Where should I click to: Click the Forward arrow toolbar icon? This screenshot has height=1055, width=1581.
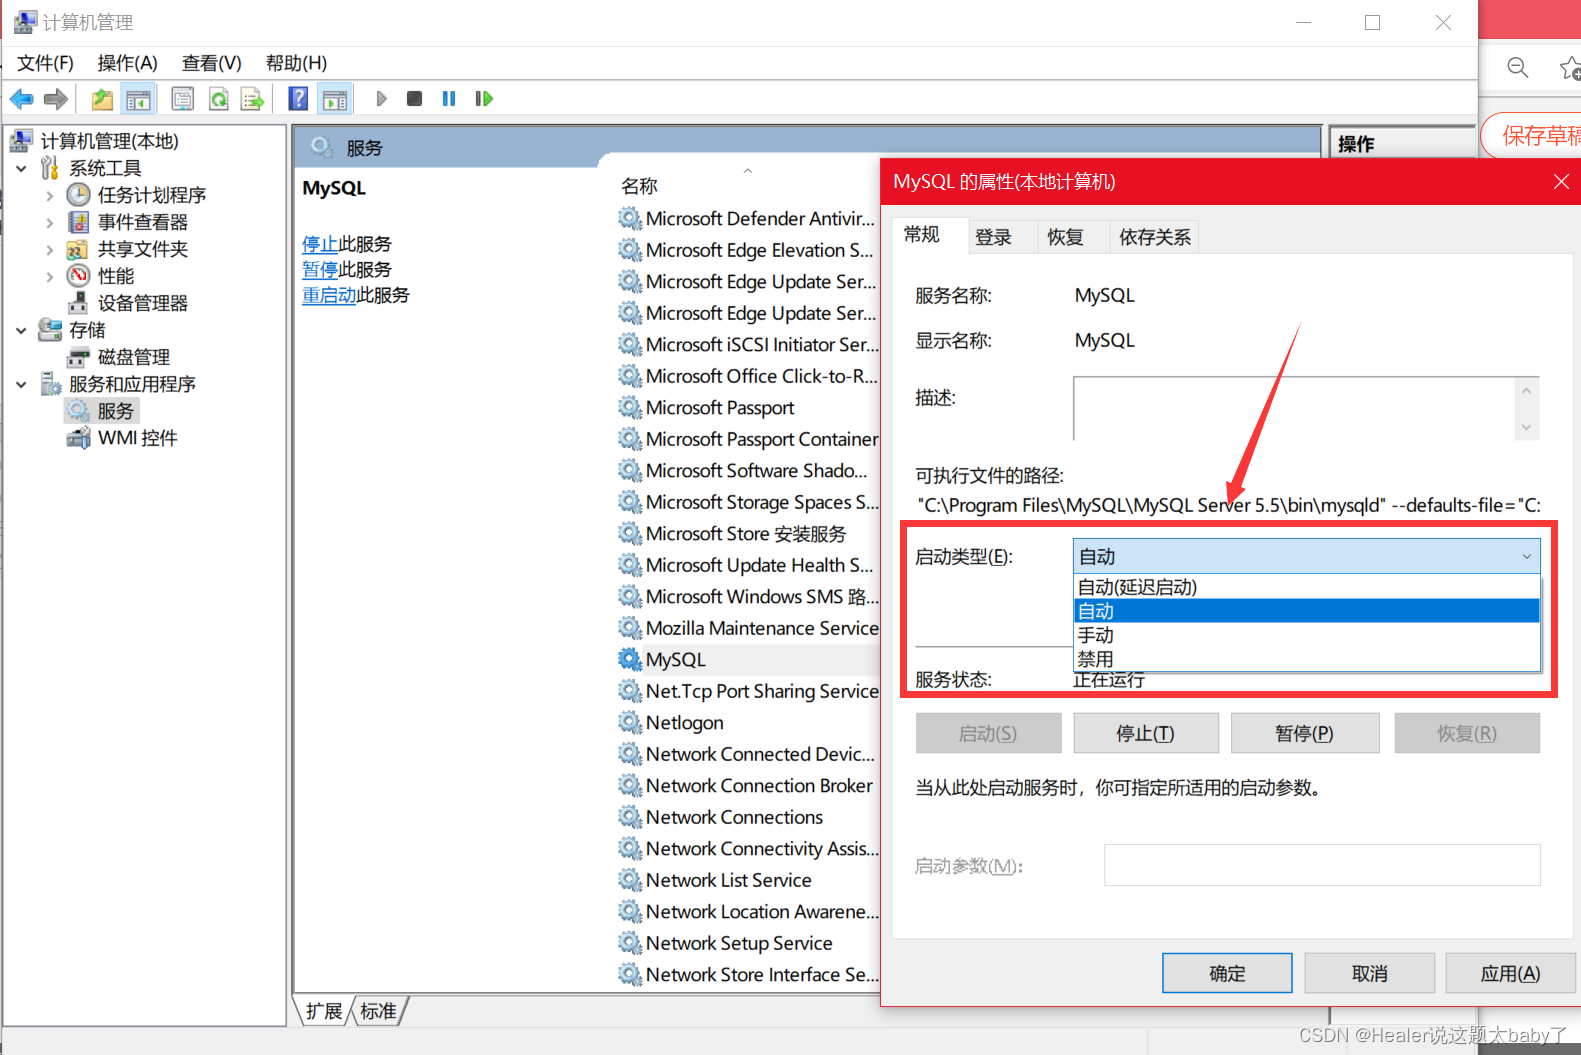[x=56, y=99]
